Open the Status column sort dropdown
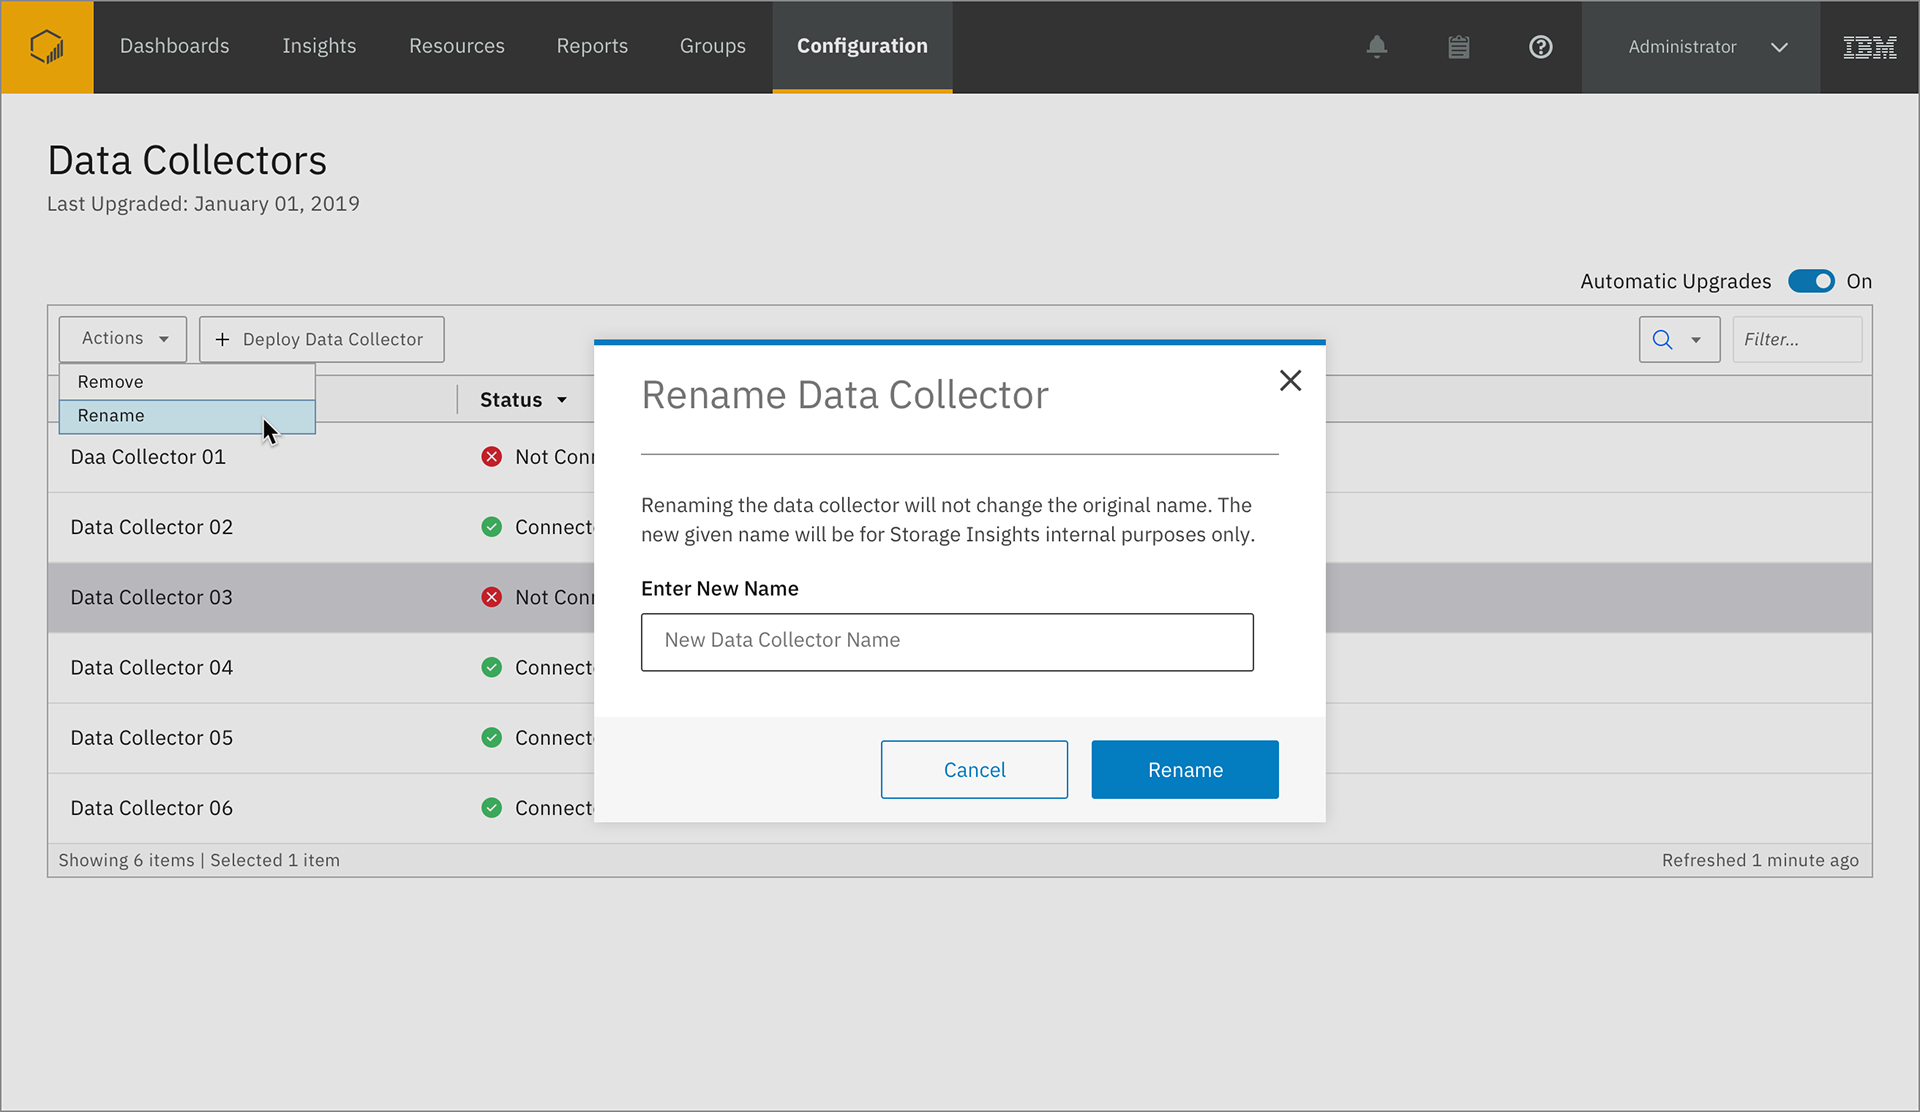 pyautogui.click(x=562, y=400)
